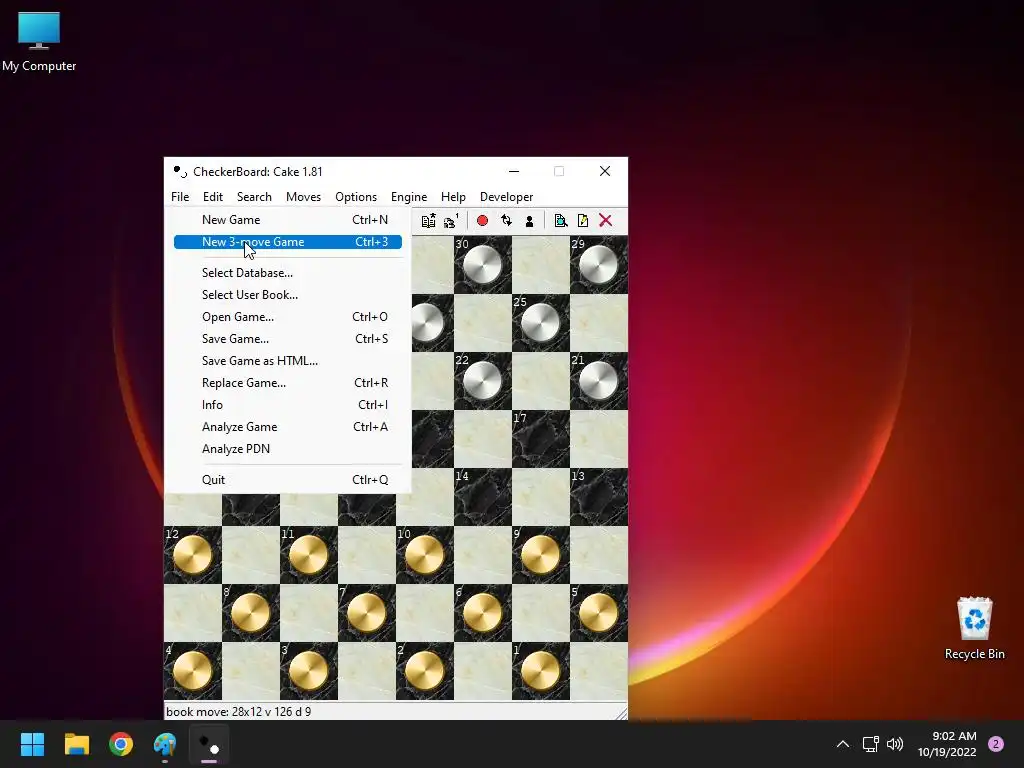The height and width of the screenshot is (768, 1024).
Task: Click the status bar book move text
Action: pos(238,712)
